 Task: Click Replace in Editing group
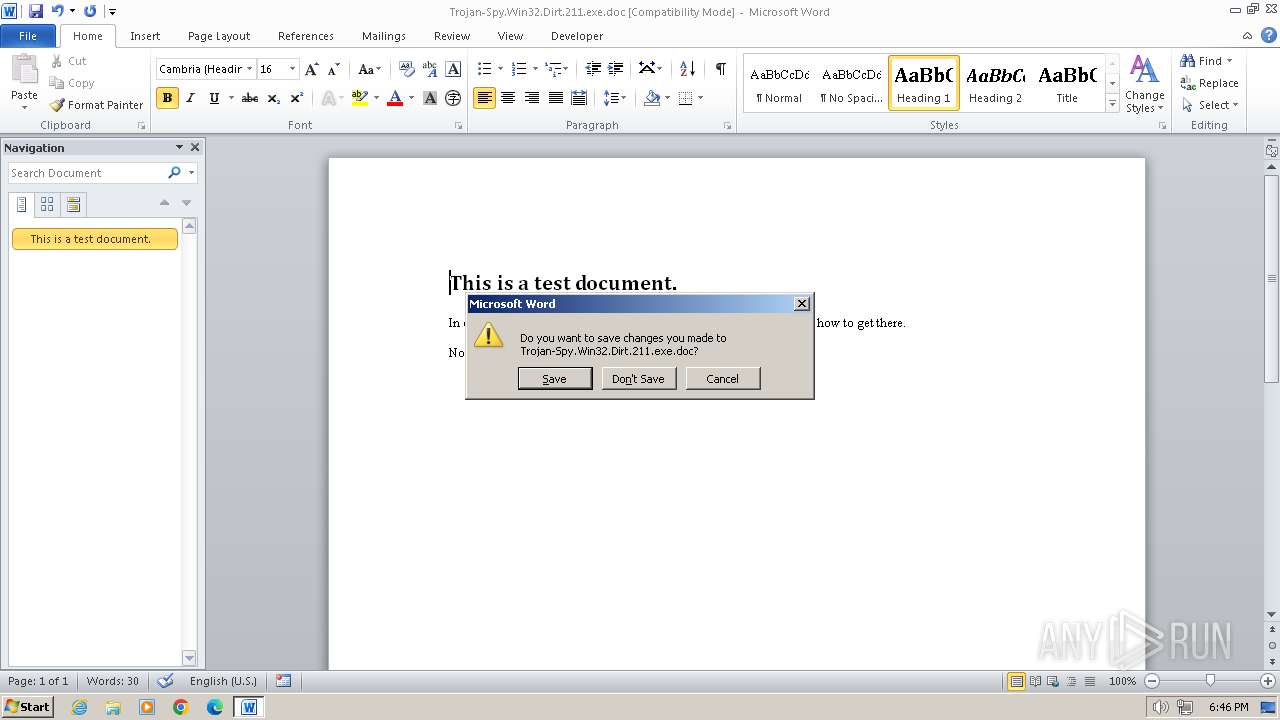click(1210, 83)
